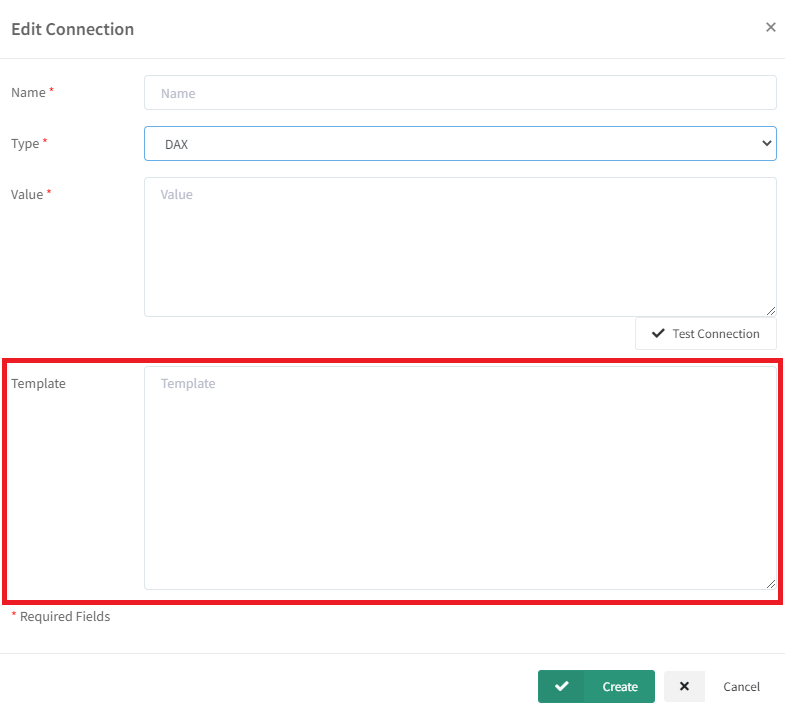The height and width of the screenshot is (712, 785).
Task: Click the Name field label
Action: tap(32, 93)
